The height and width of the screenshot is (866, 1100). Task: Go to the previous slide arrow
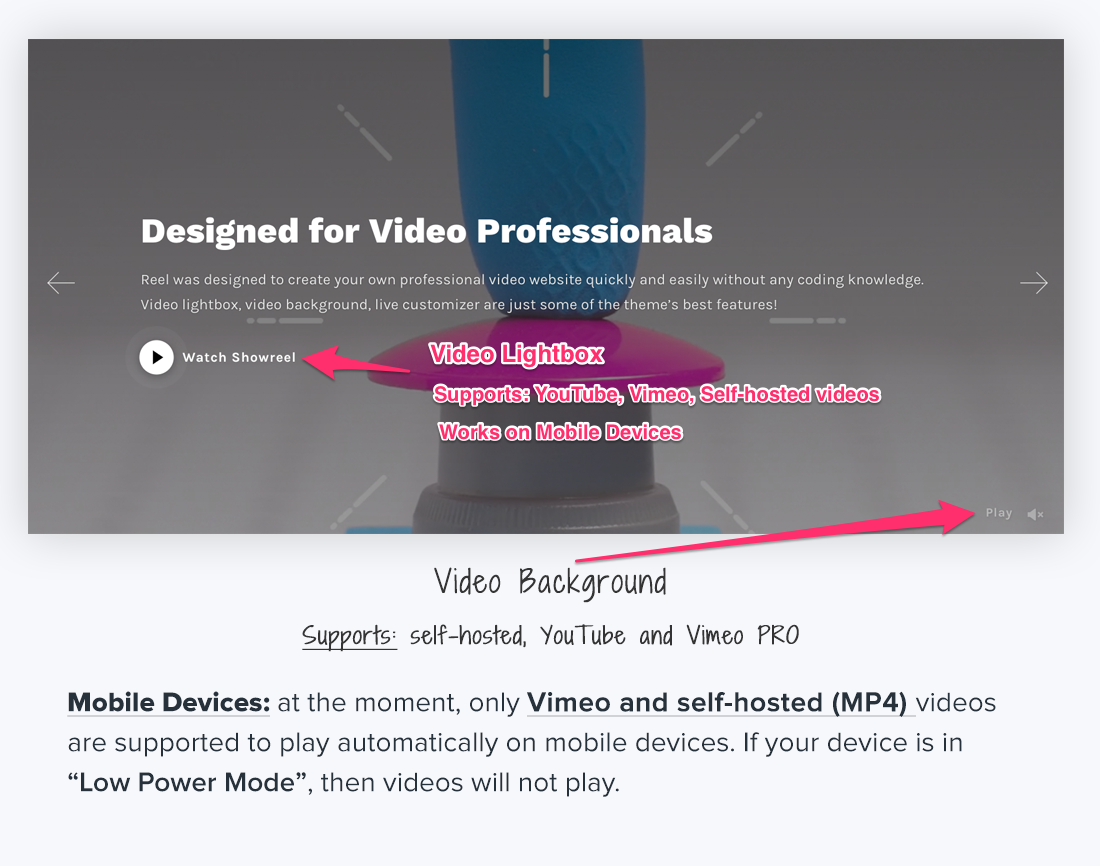click(61, 283)
